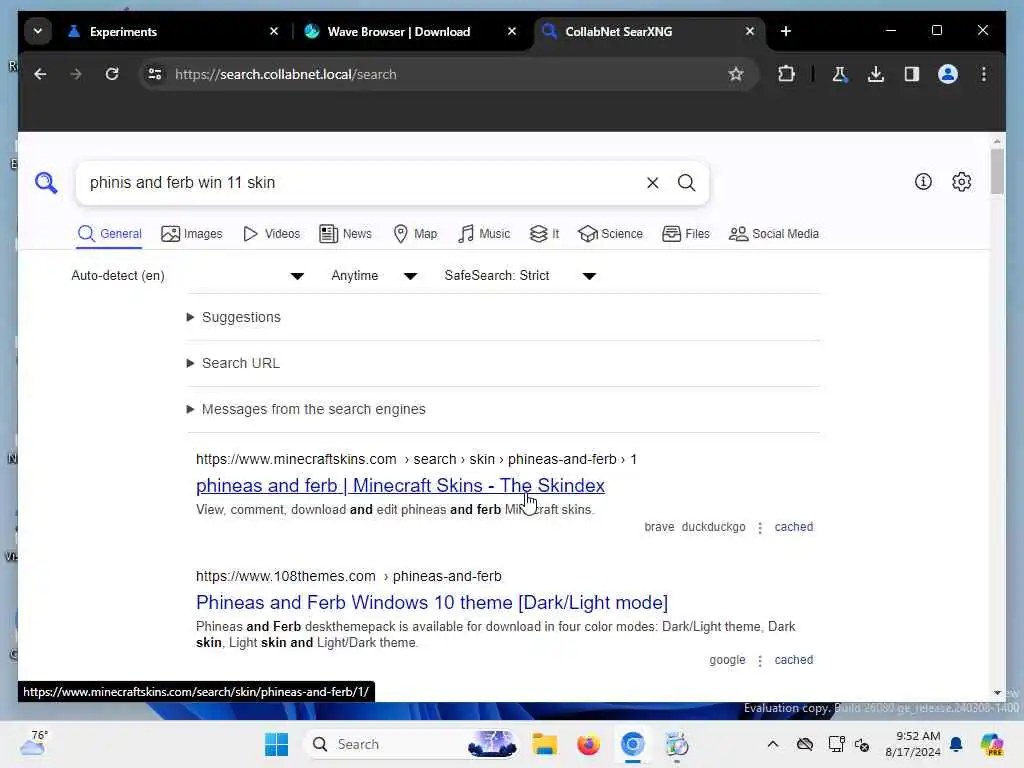Image resolution: width=1024 pixels, height=768 pixels.
Task: Click the page vertical scrollbar thumb
Action: pyautogui.click(x=997, y=171)
